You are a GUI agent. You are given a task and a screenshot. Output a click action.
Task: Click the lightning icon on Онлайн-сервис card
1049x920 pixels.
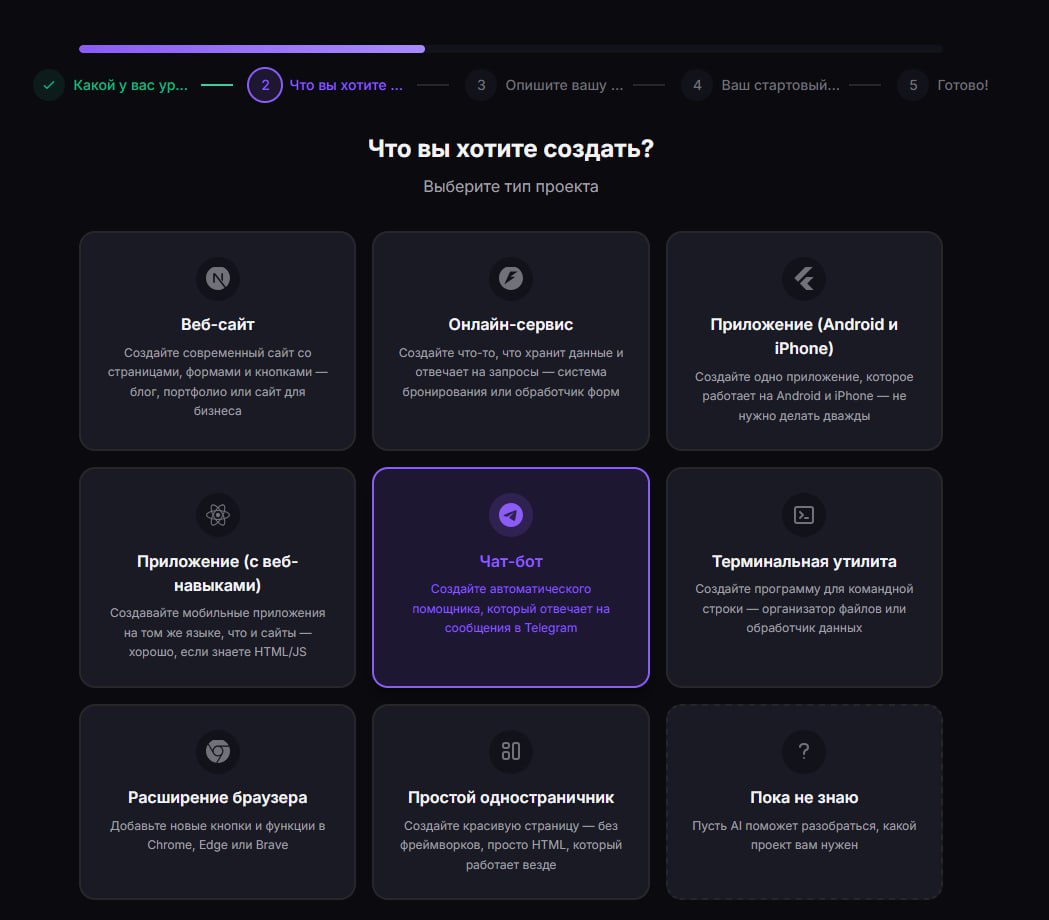pyautogui.click(x=510, y=278)
